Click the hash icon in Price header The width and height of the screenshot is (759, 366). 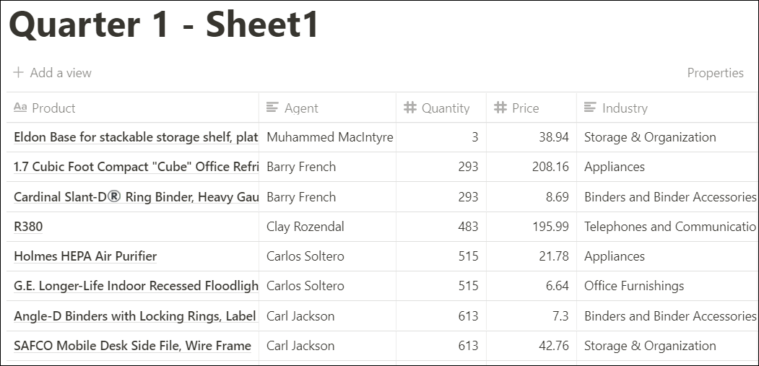(501, 107)
